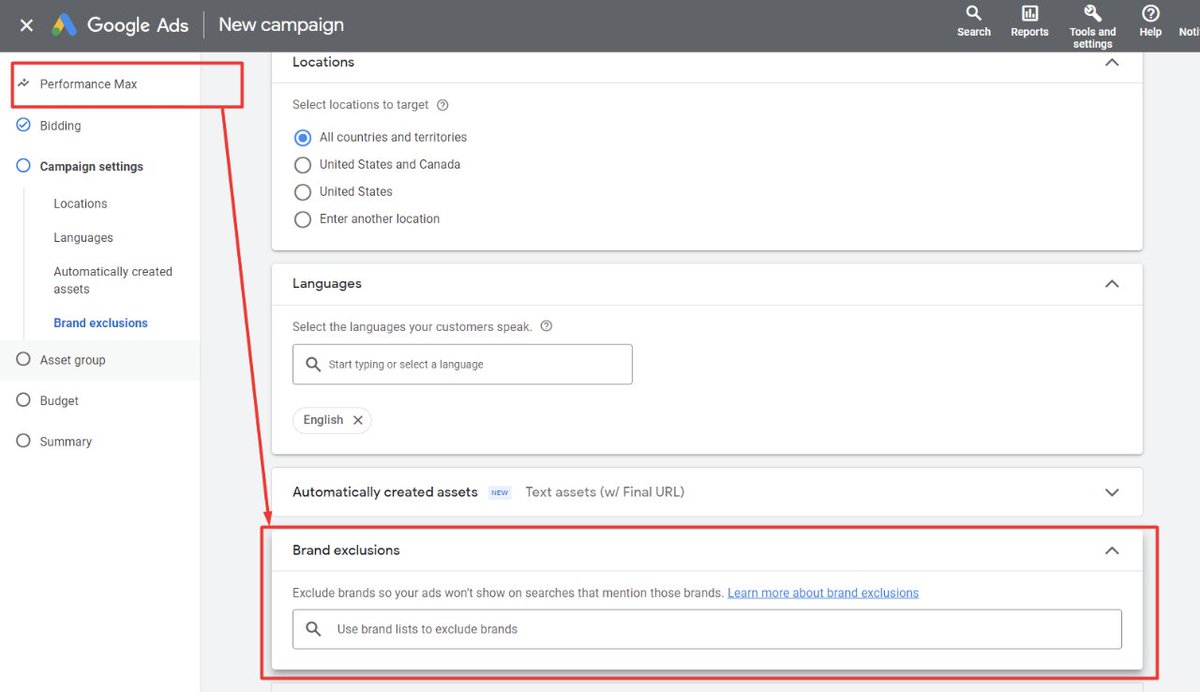Viewport: 1200px width, 692px height.
Task: Exit campaign creation via the X icon
Action: 26,25
